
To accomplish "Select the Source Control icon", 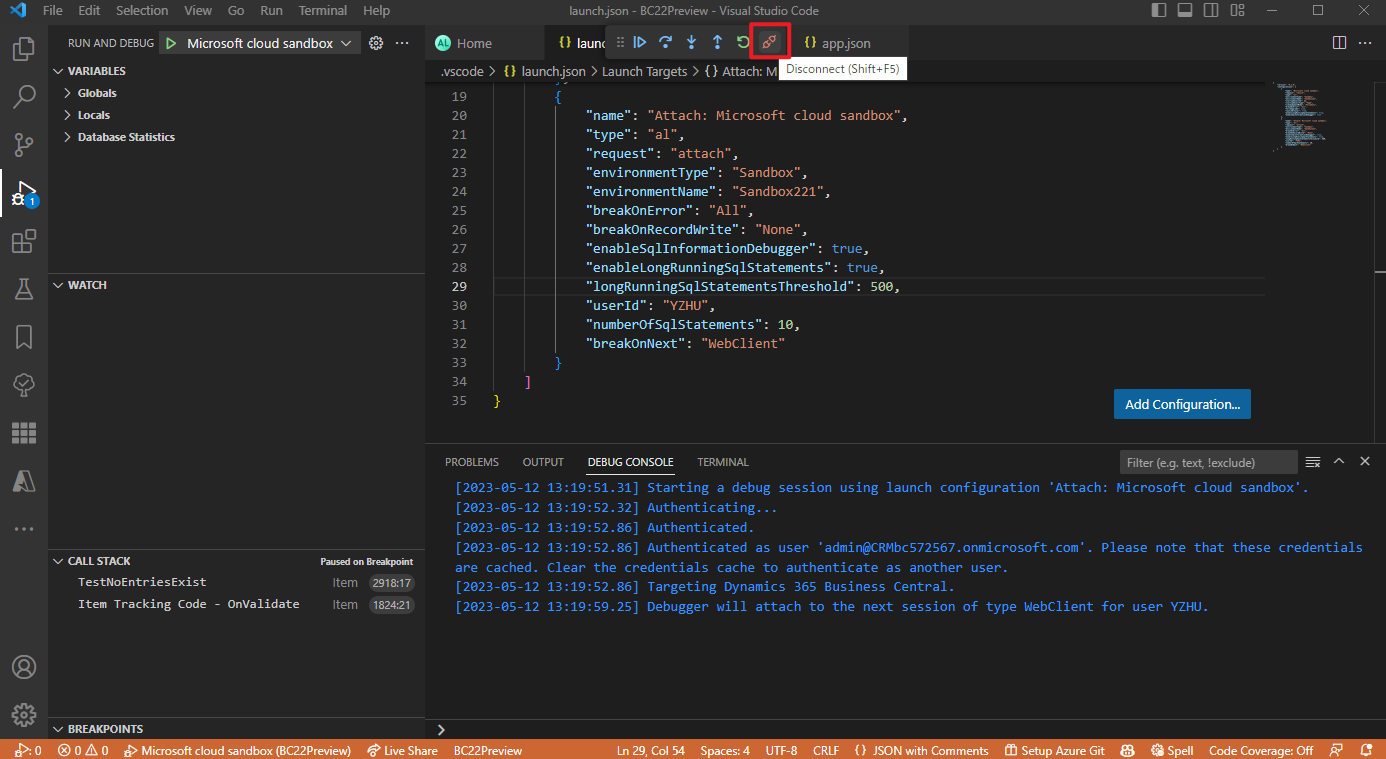I will click(x=22, y=144).
